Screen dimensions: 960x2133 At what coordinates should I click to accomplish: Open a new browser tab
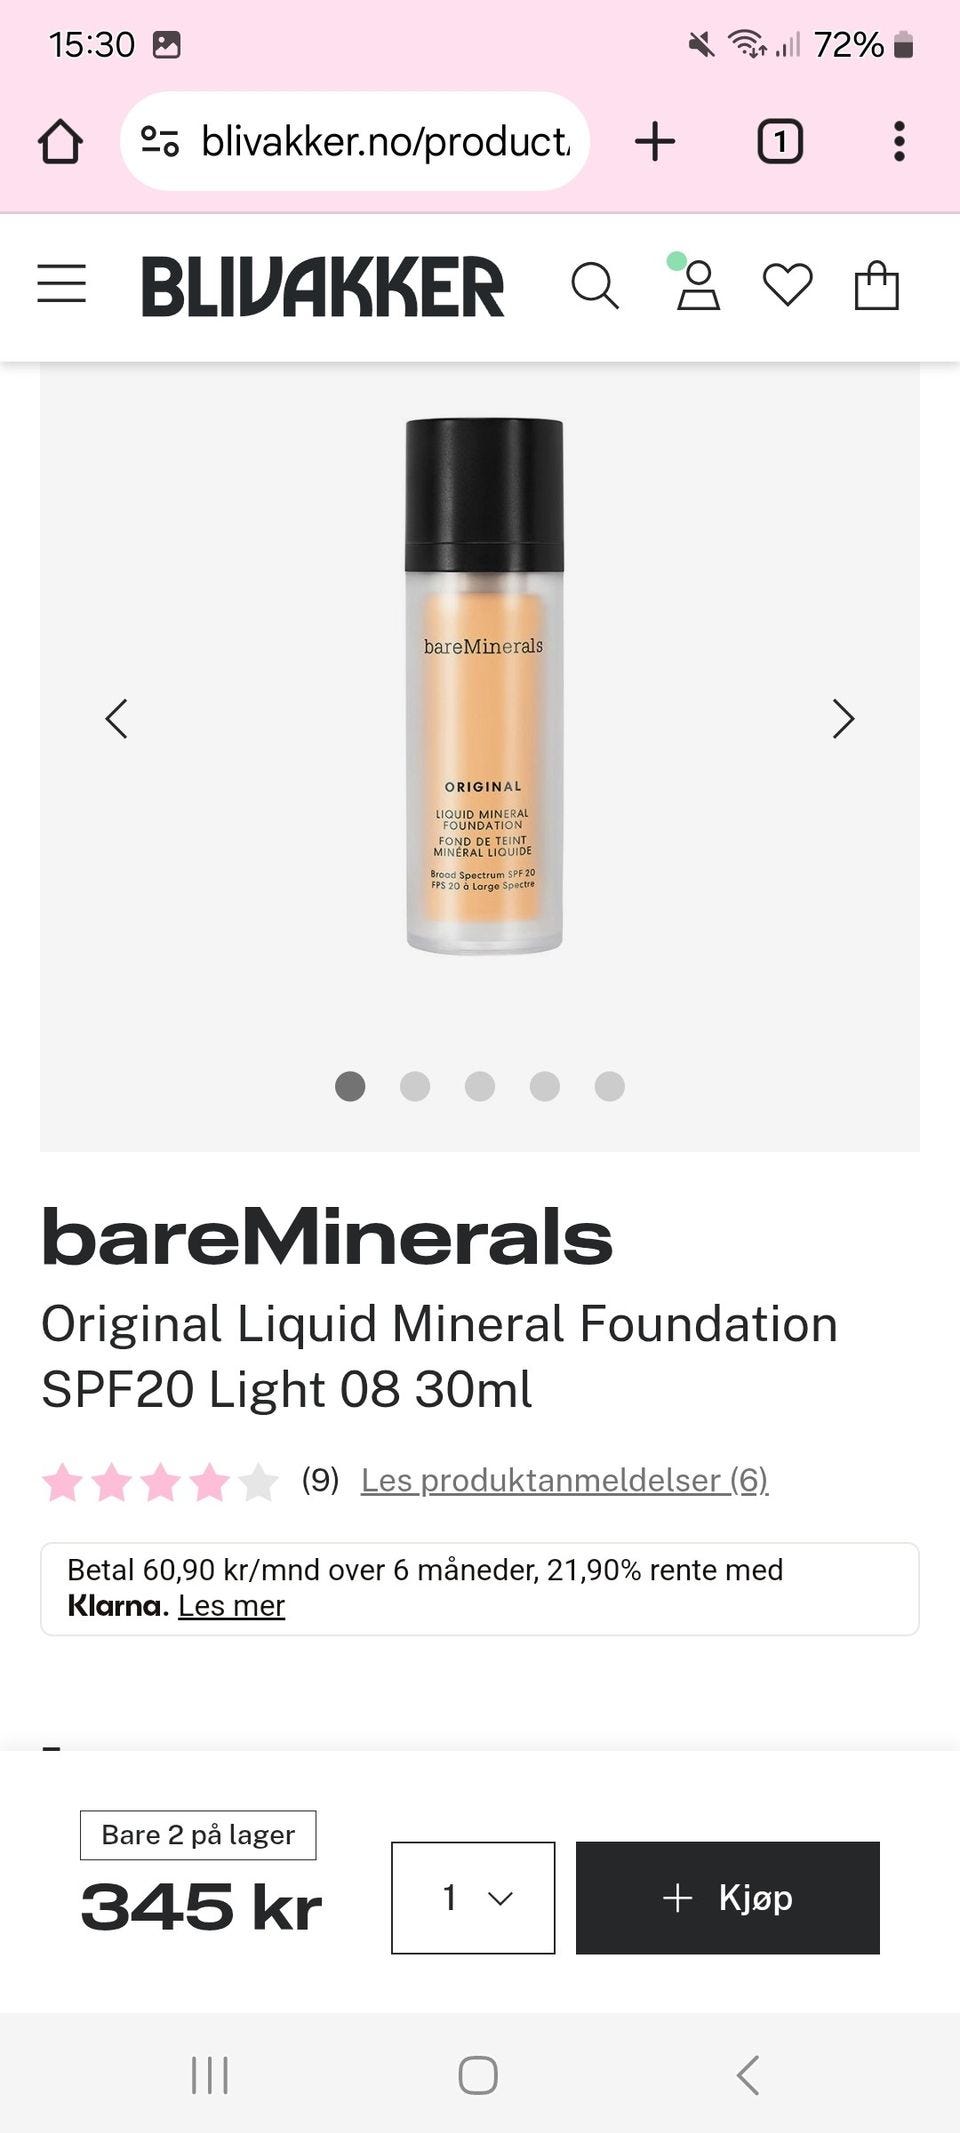point(655,141)
